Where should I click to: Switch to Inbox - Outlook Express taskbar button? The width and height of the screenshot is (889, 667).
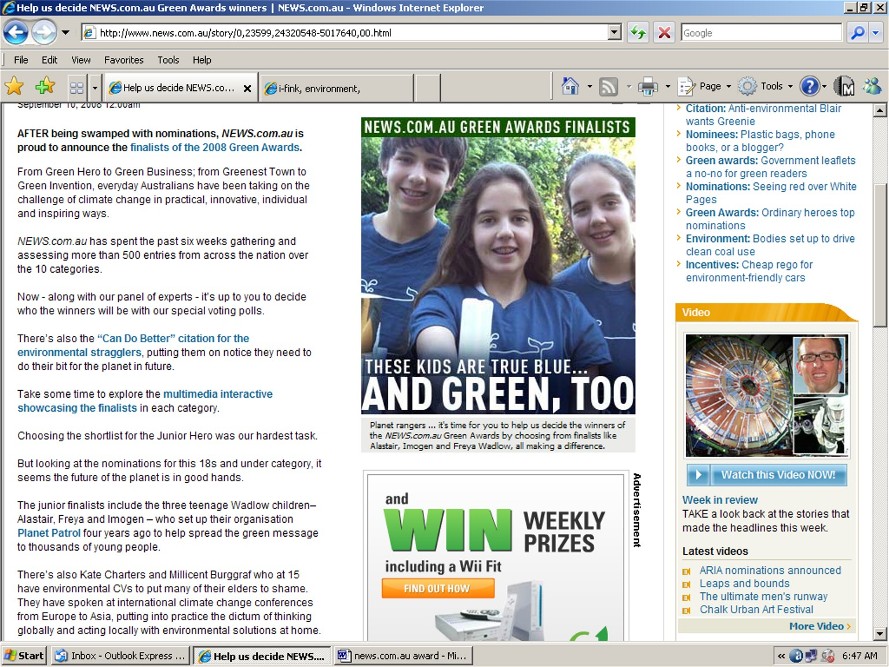coord(121,656)
